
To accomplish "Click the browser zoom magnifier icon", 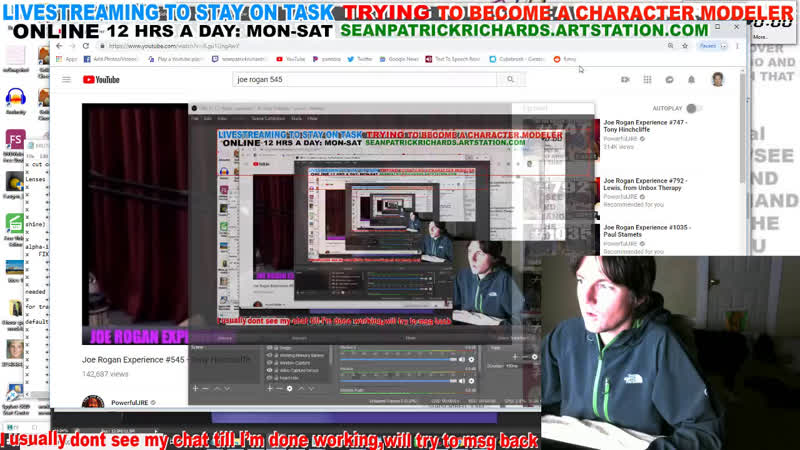I will (x=670, y=46).
